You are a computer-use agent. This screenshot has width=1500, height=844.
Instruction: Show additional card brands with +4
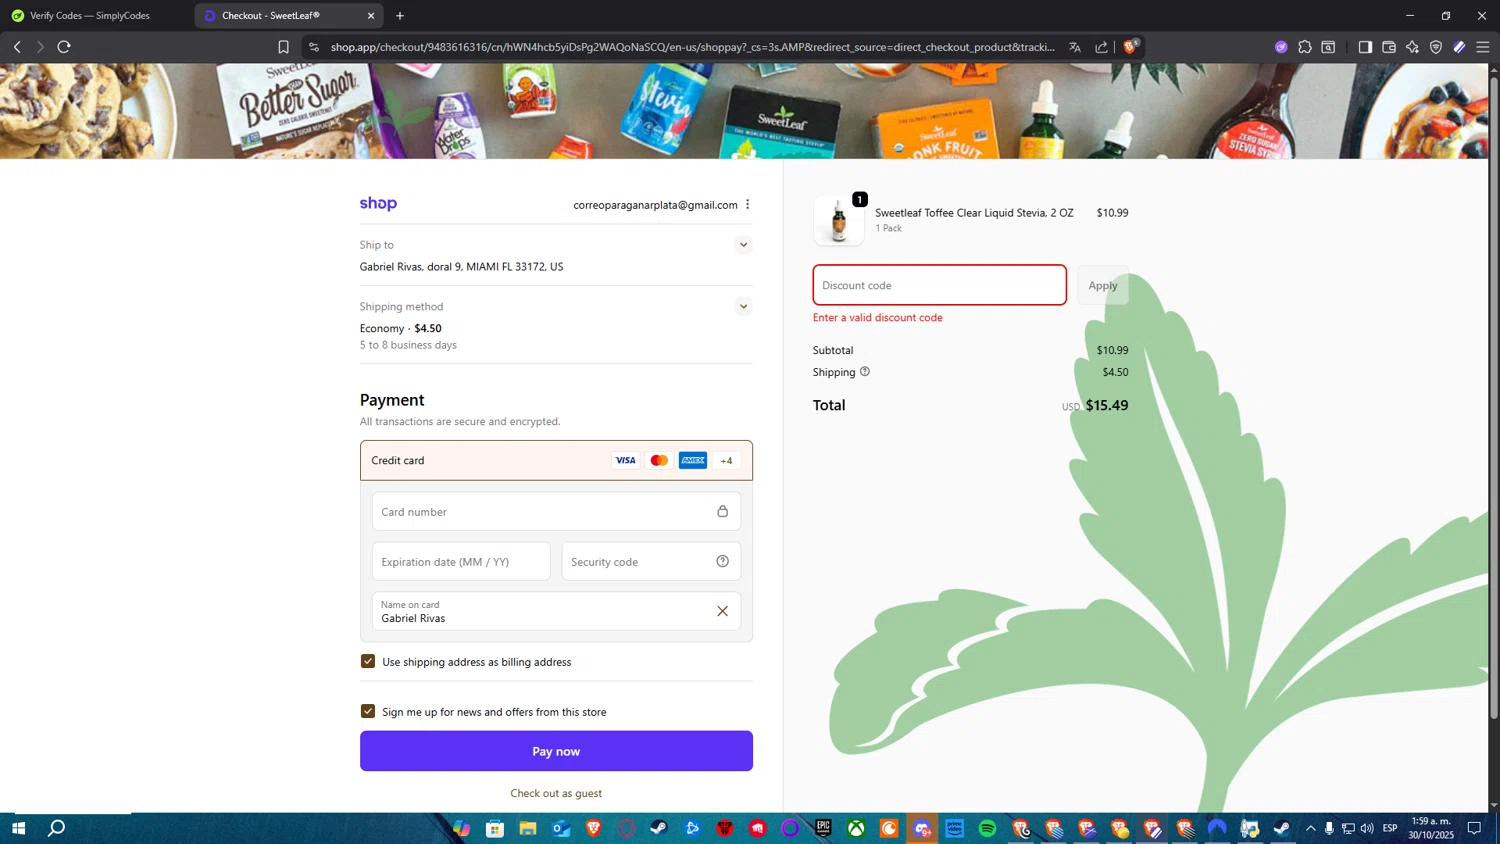(726, 461)
